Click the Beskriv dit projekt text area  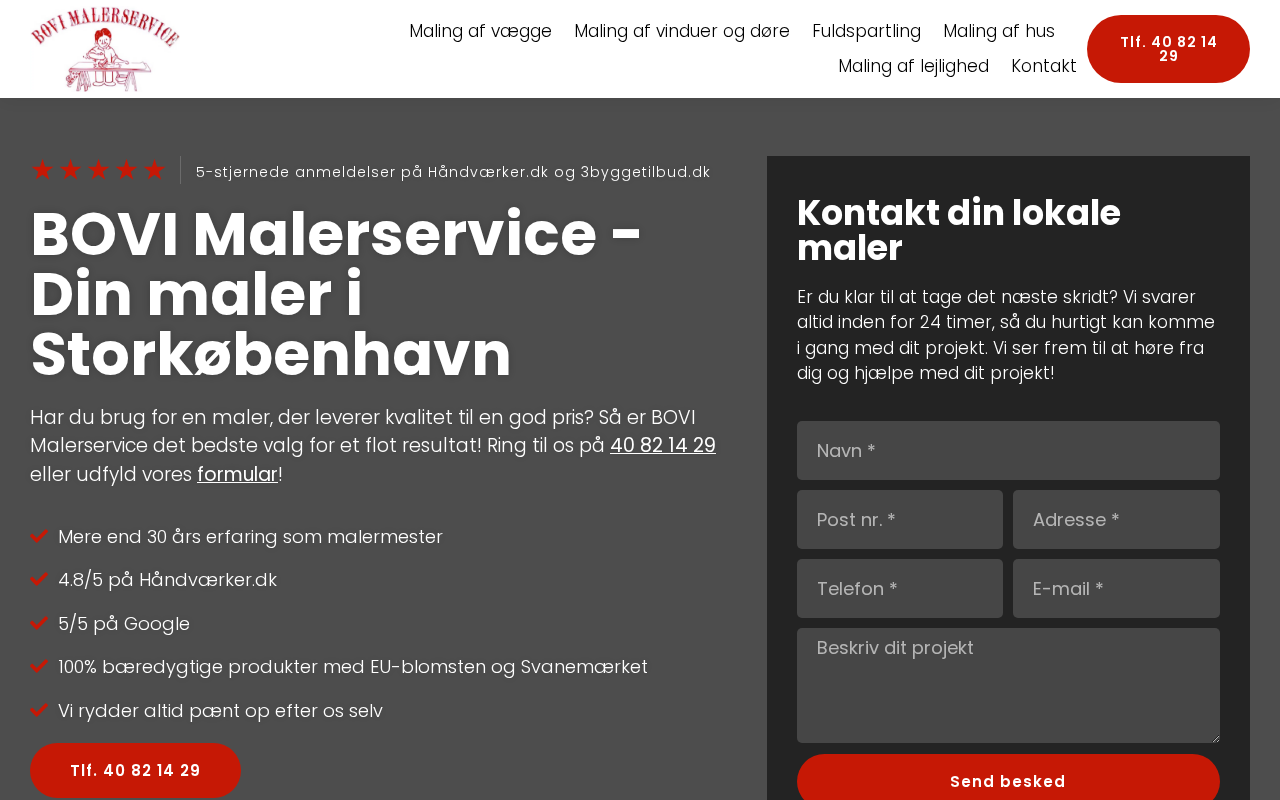click(1008, 685)
